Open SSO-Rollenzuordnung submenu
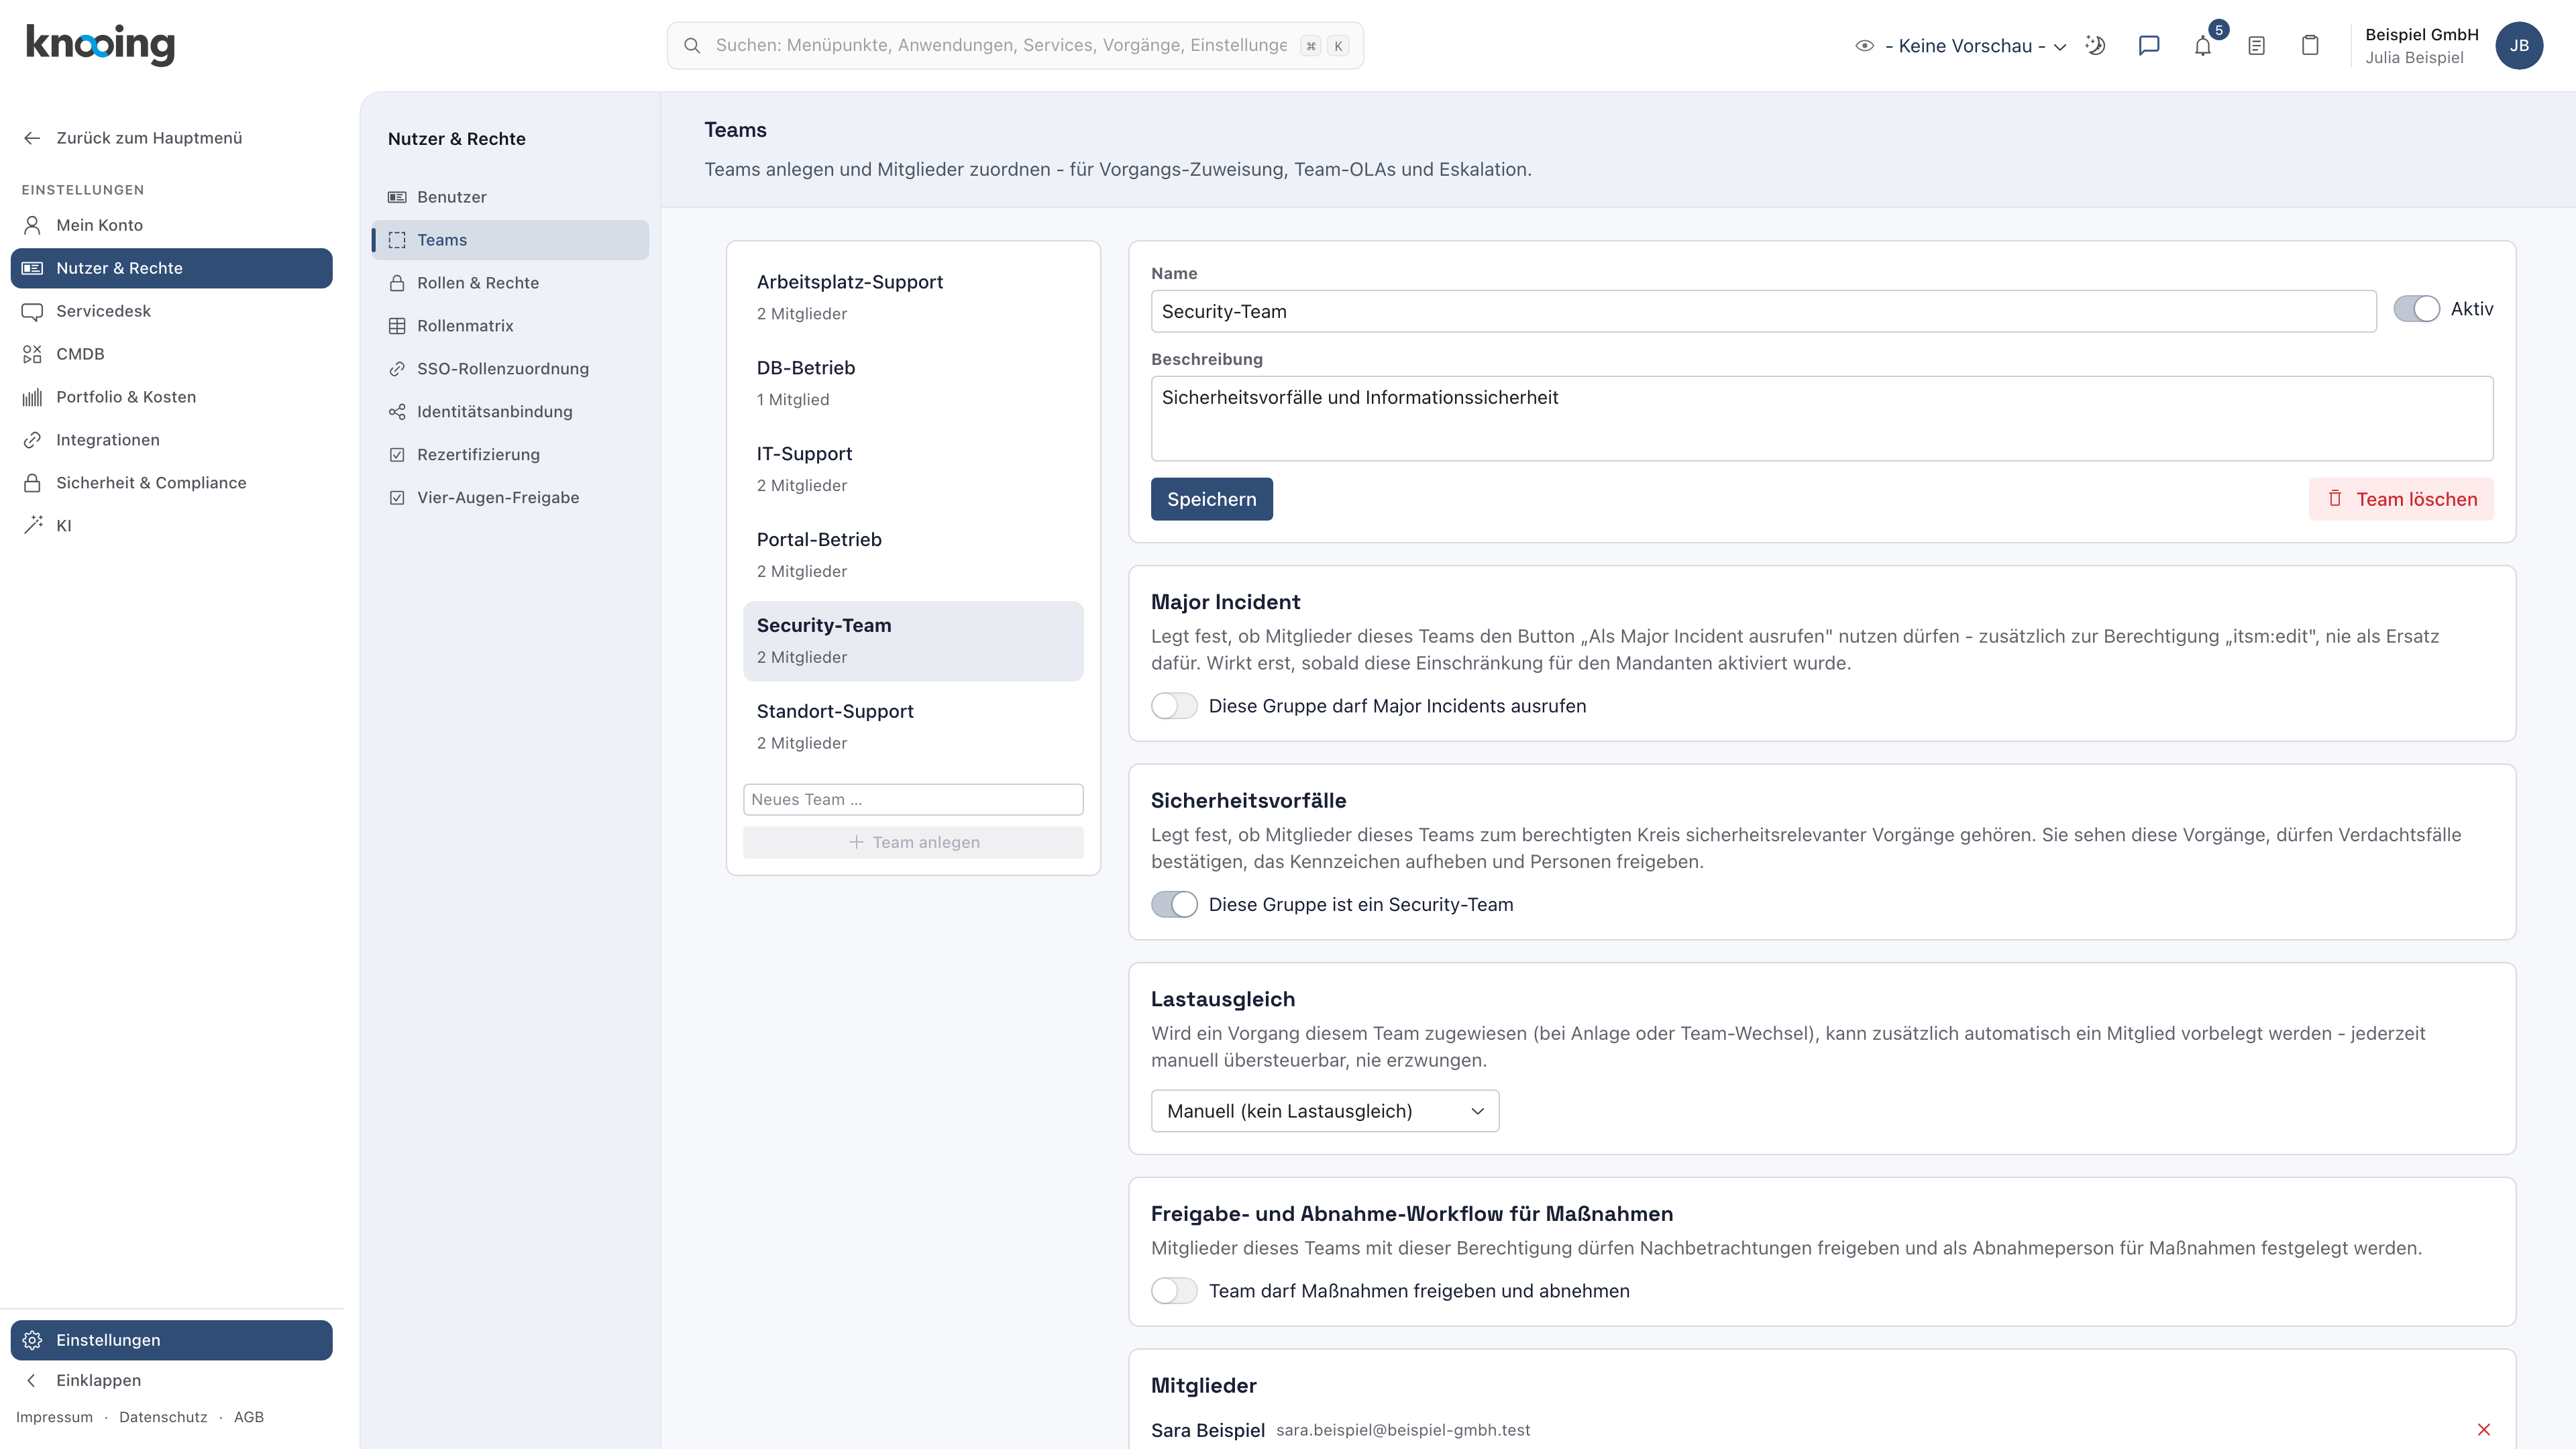Image resolution: width=2576 pixels, height=1449 pixels. coord(510,369)
